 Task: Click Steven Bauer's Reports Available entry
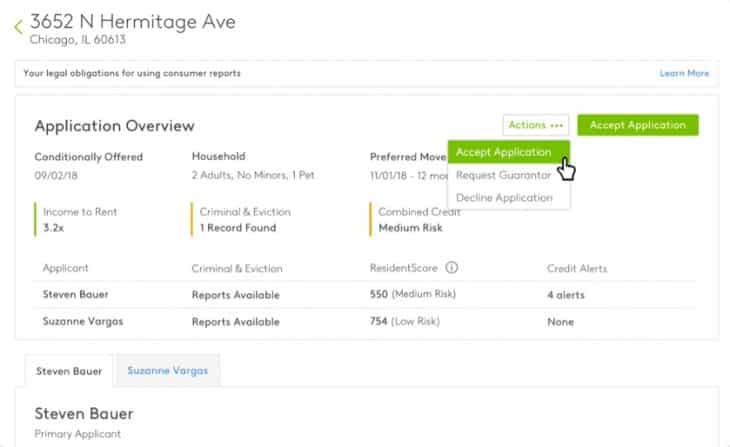tap(236, 295)
